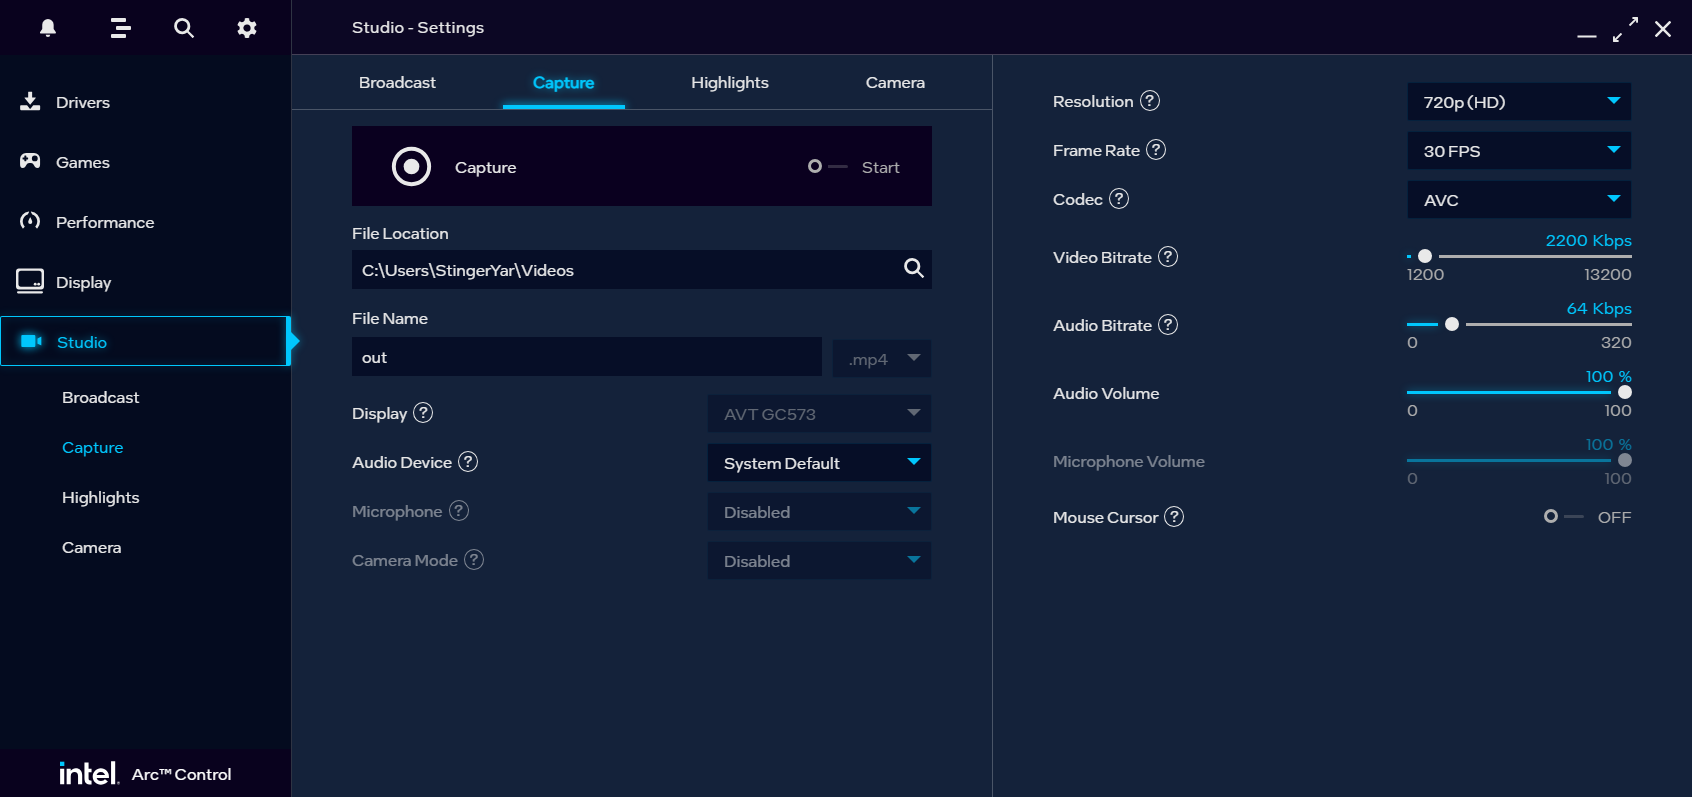
Task: Toggle the Capture Start switch
Action: click(827, 167)
